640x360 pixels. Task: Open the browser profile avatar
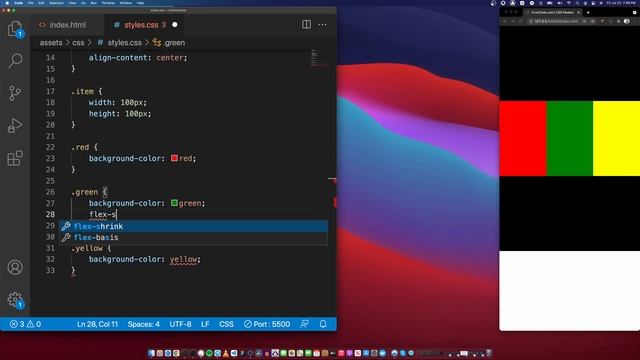click(x=627, y=21)
